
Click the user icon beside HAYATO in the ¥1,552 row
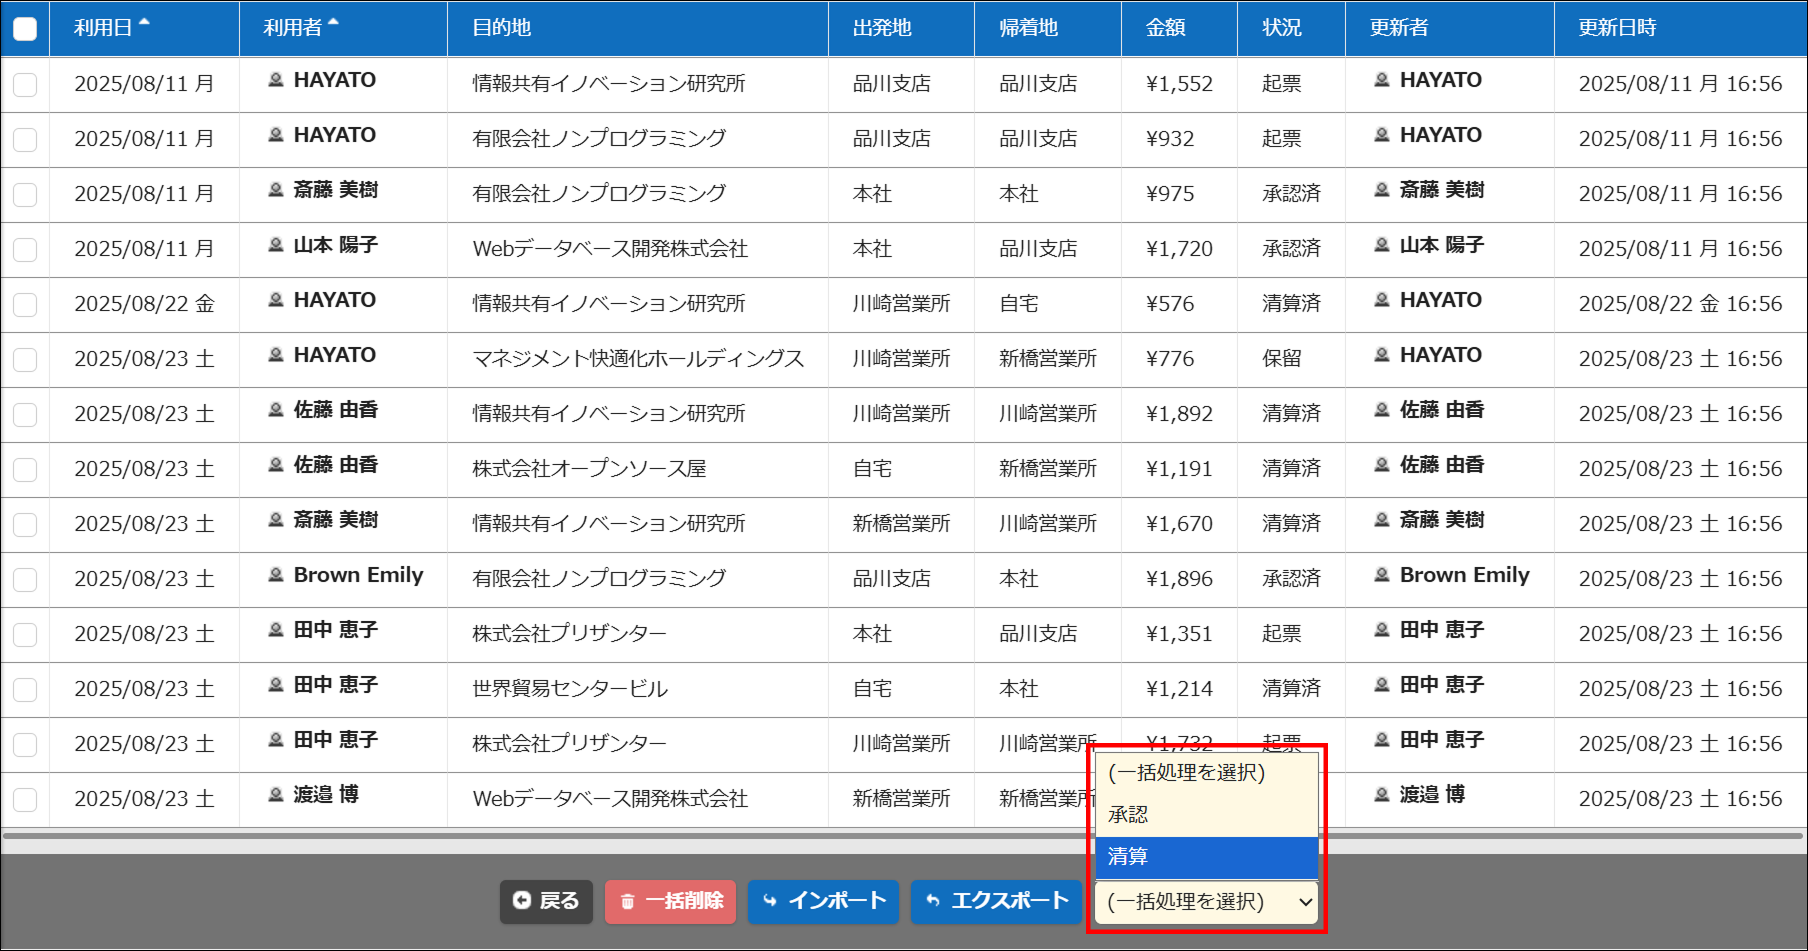click(x=276, y=80)
